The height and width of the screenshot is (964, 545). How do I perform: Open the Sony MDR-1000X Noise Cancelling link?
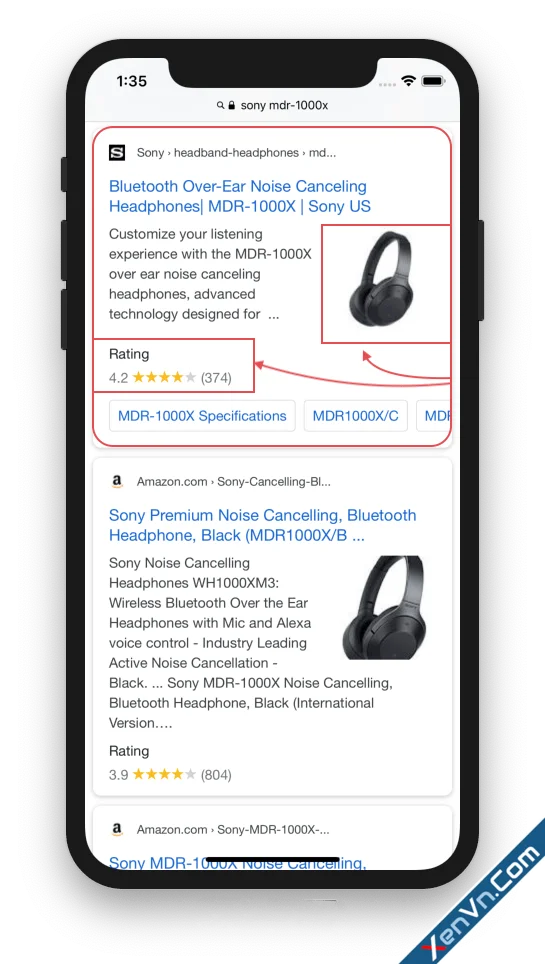(x=237, y=862)
